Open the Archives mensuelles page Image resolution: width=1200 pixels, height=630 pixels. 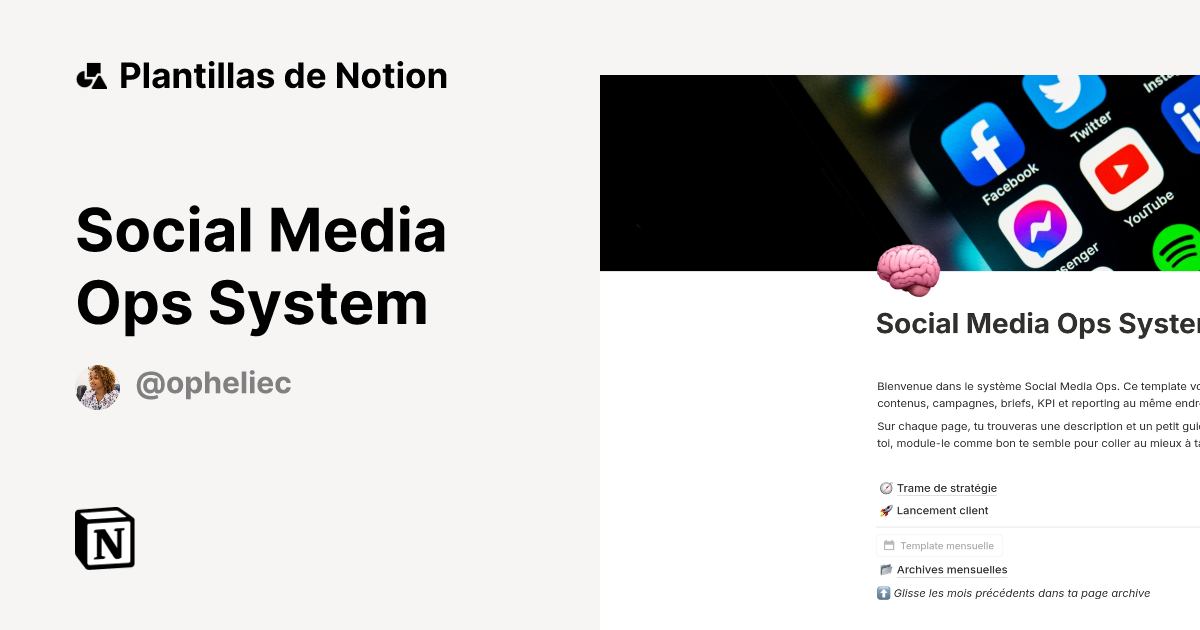[x=951, y=569]
